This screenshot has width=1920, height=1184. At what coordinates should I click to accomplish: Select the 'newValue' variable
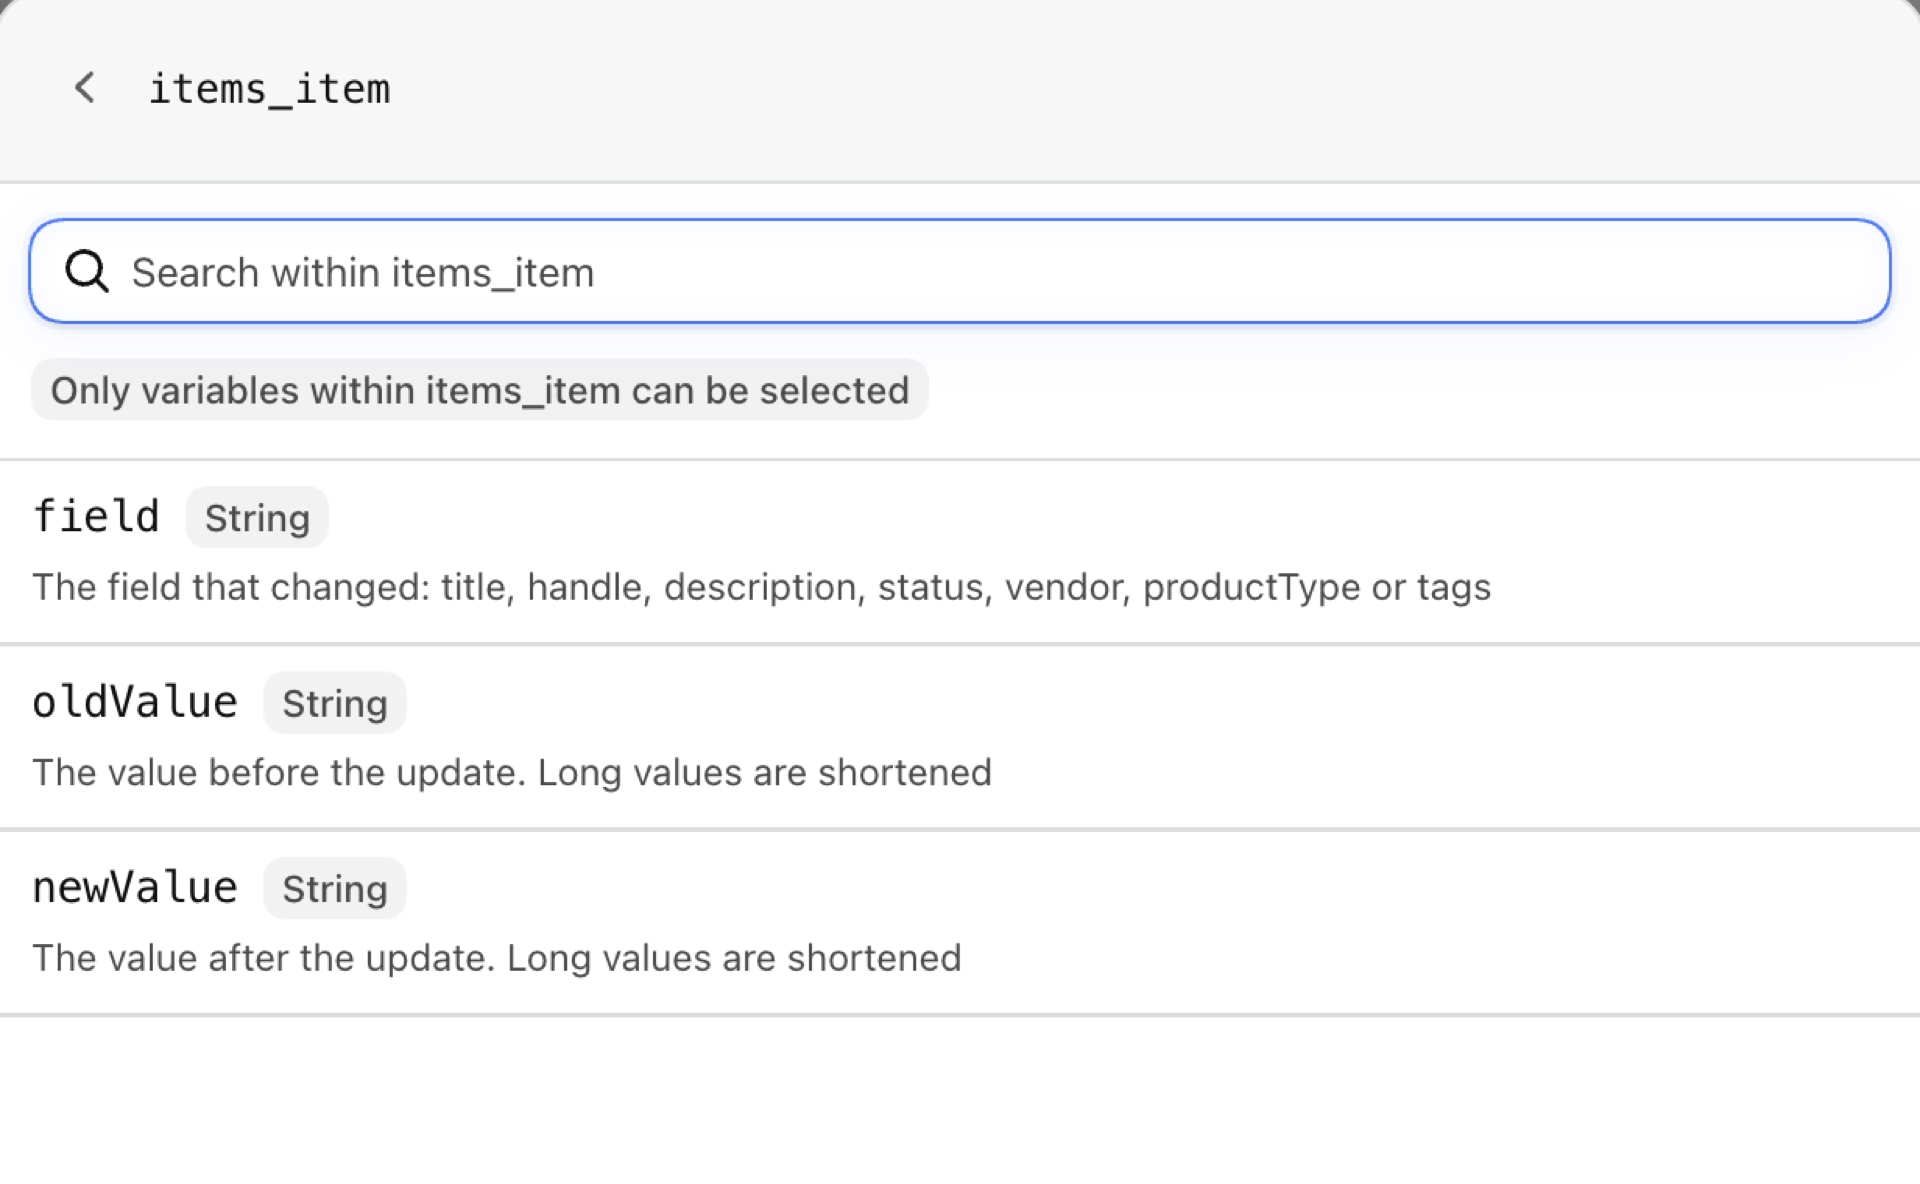pyautogui.click(x=960, y=922)
